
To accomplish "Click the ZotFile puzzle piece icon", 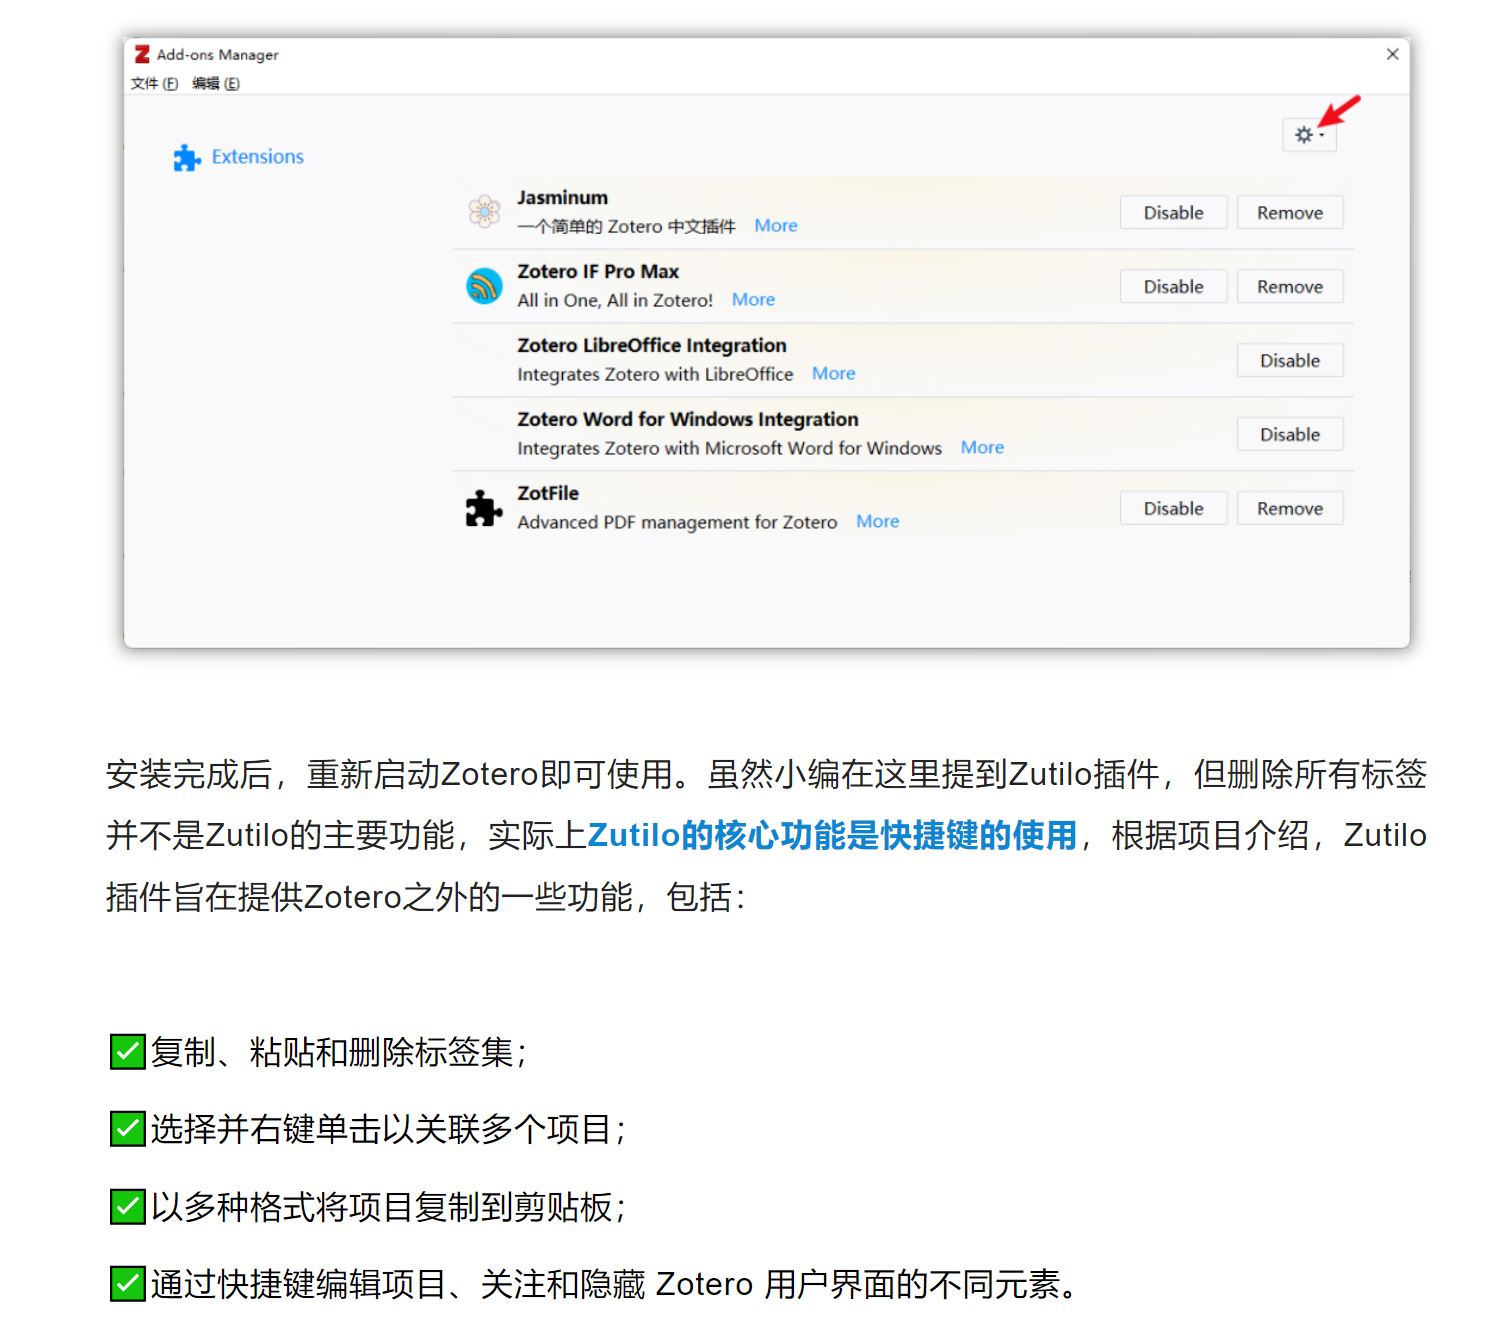I will coord(484,508).
